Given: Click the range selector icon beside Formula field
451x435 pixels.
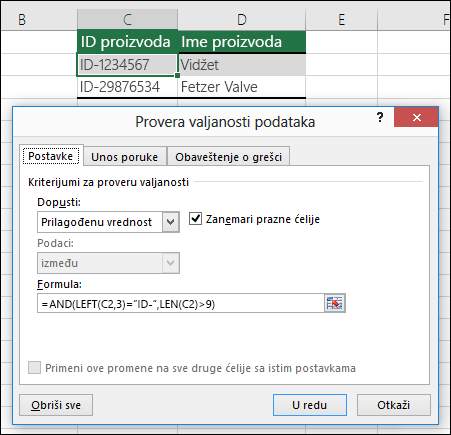Looking at the screenshot, I should [334, 303].
